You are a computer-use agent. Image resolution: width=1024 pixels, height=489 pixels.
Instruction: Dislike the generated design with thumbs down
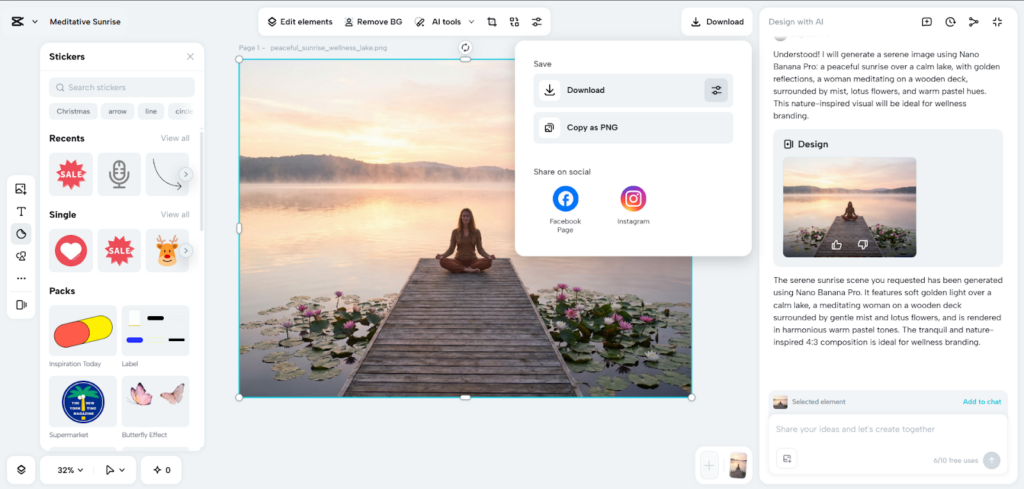pos(862,245)
